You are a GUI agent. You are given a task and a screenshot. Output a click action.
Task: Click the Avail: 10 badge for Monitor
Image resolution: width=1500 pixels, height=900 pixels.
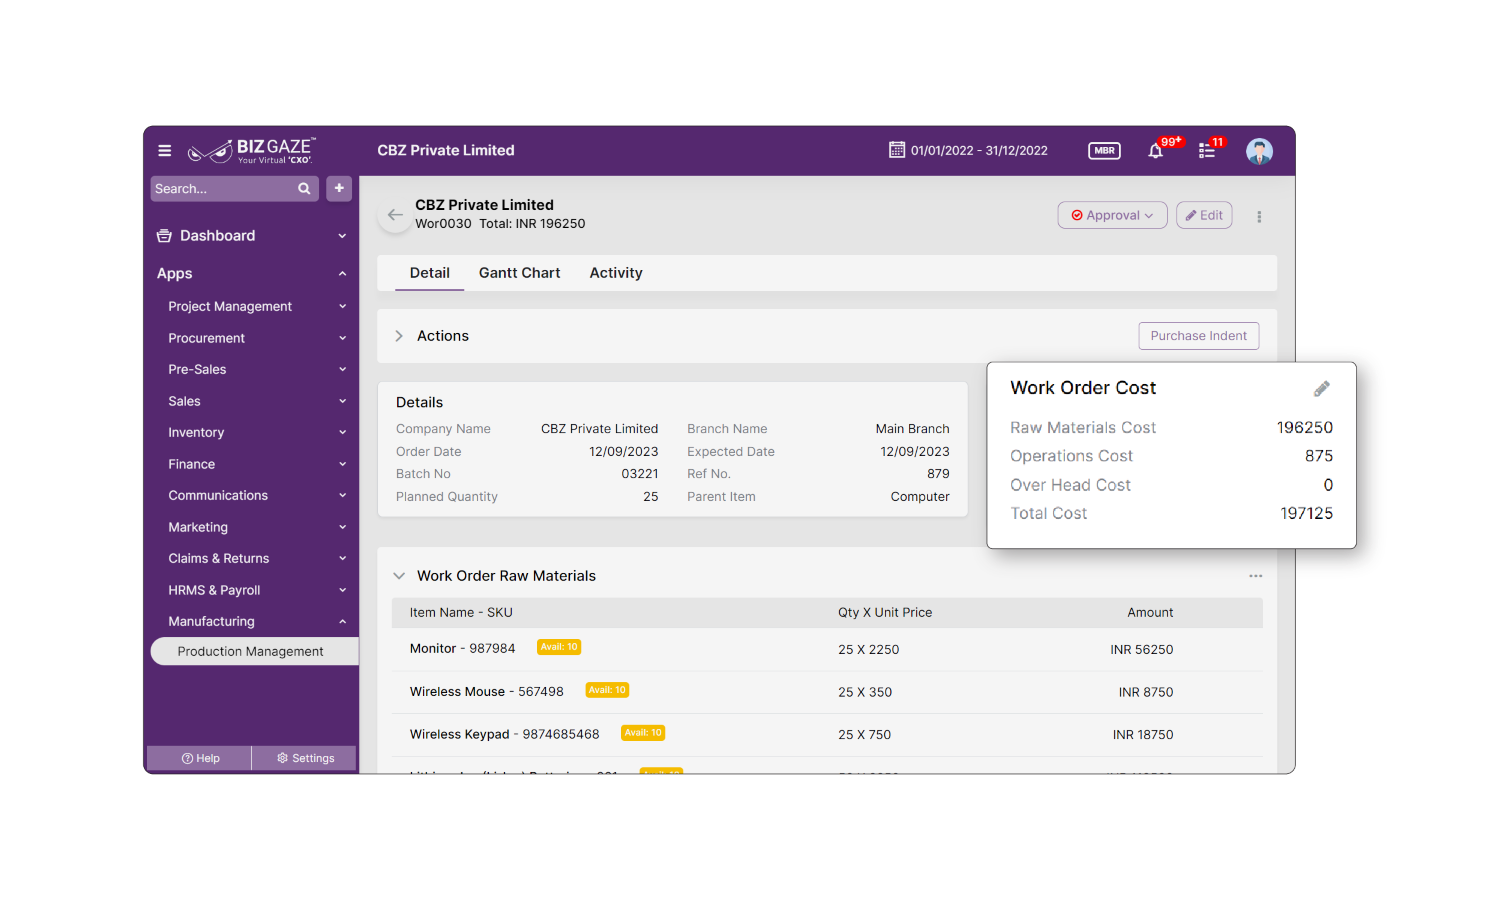(559, 647)
